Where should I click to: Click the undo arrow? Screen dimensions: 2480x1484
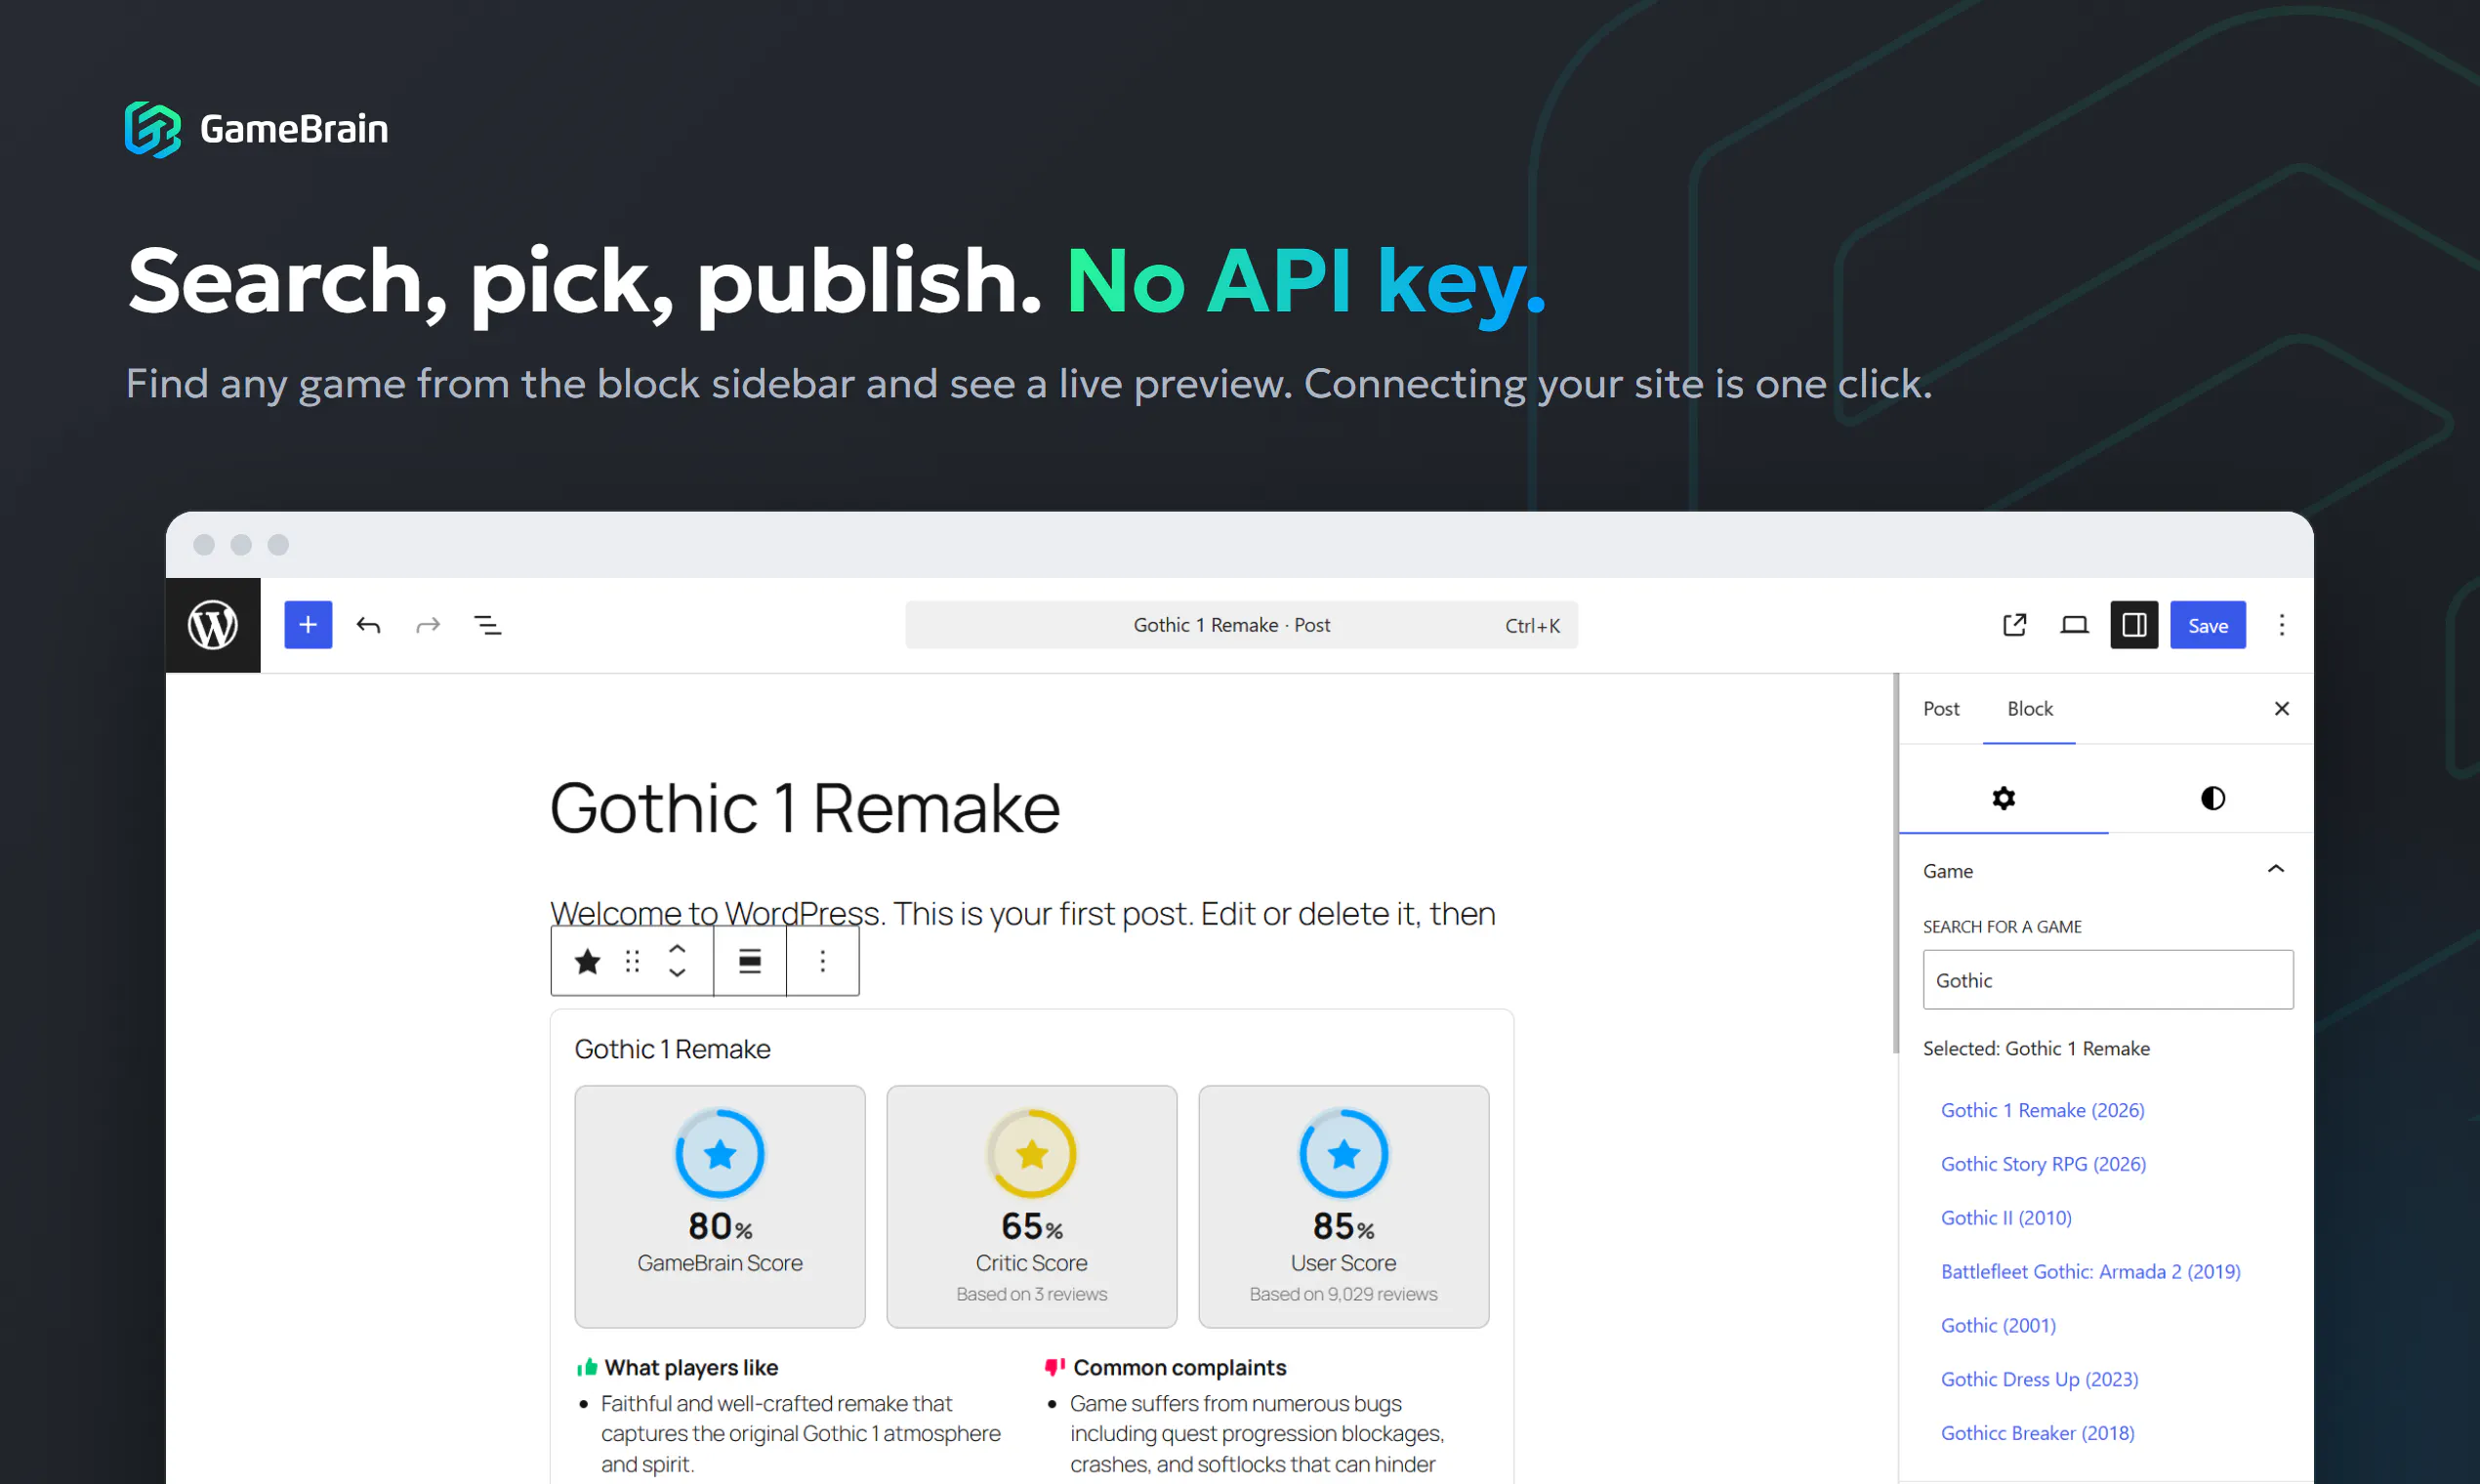click(368, 625)
